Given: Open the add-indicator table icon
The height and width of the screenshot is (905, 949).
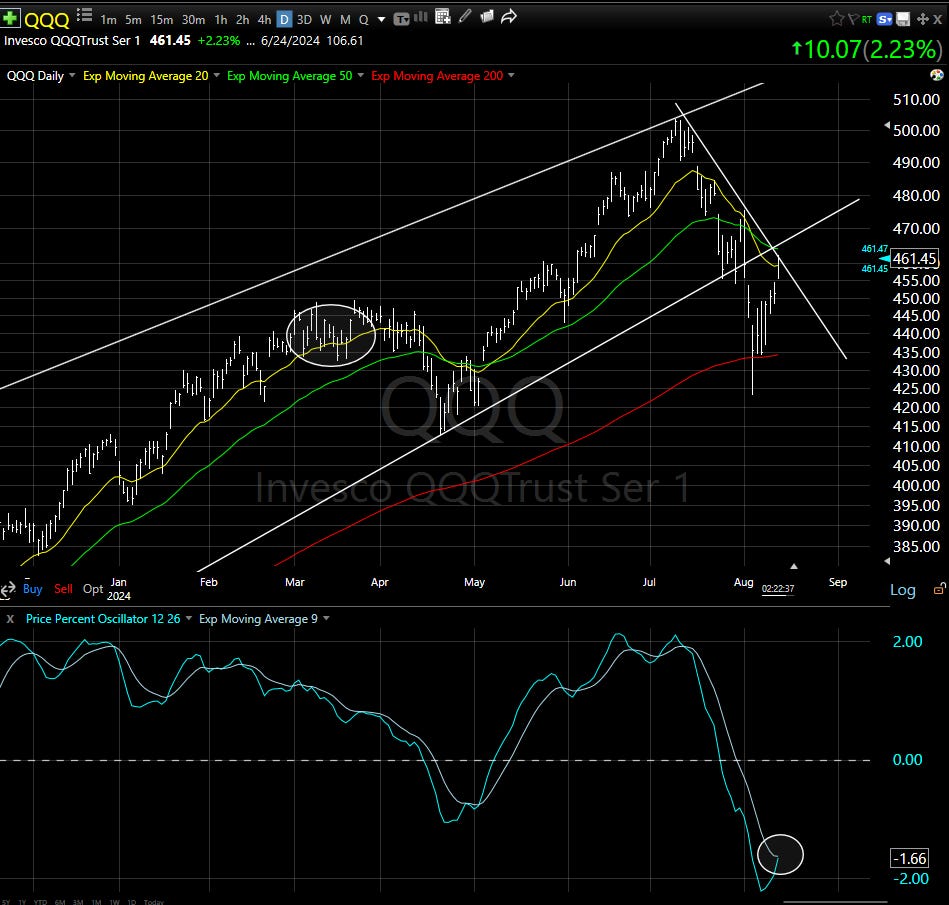Looking at the screenshot, I should [x=443, y=17].
